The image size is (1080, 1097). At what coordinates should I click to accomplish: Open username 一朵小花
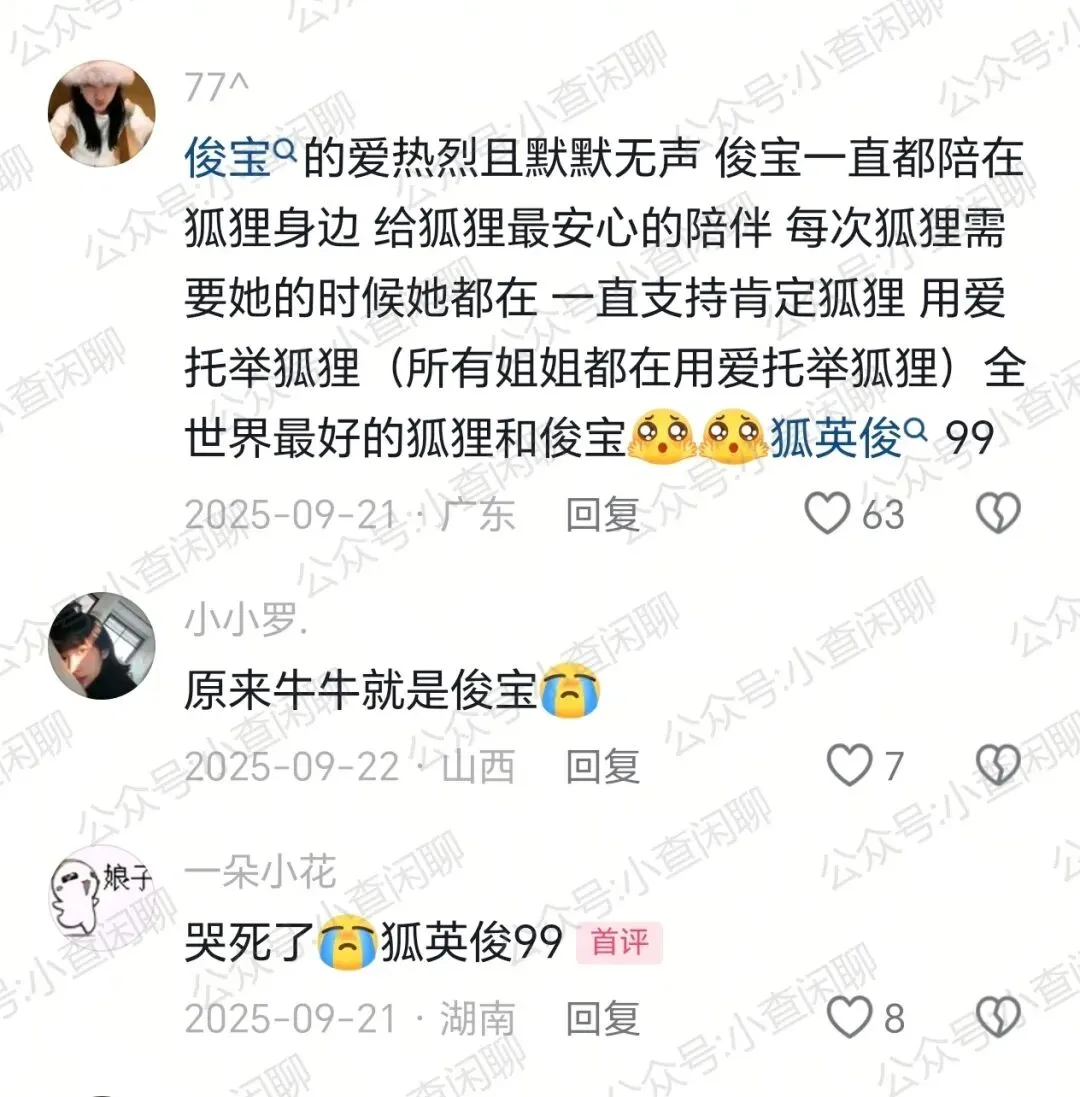[260, 871]
